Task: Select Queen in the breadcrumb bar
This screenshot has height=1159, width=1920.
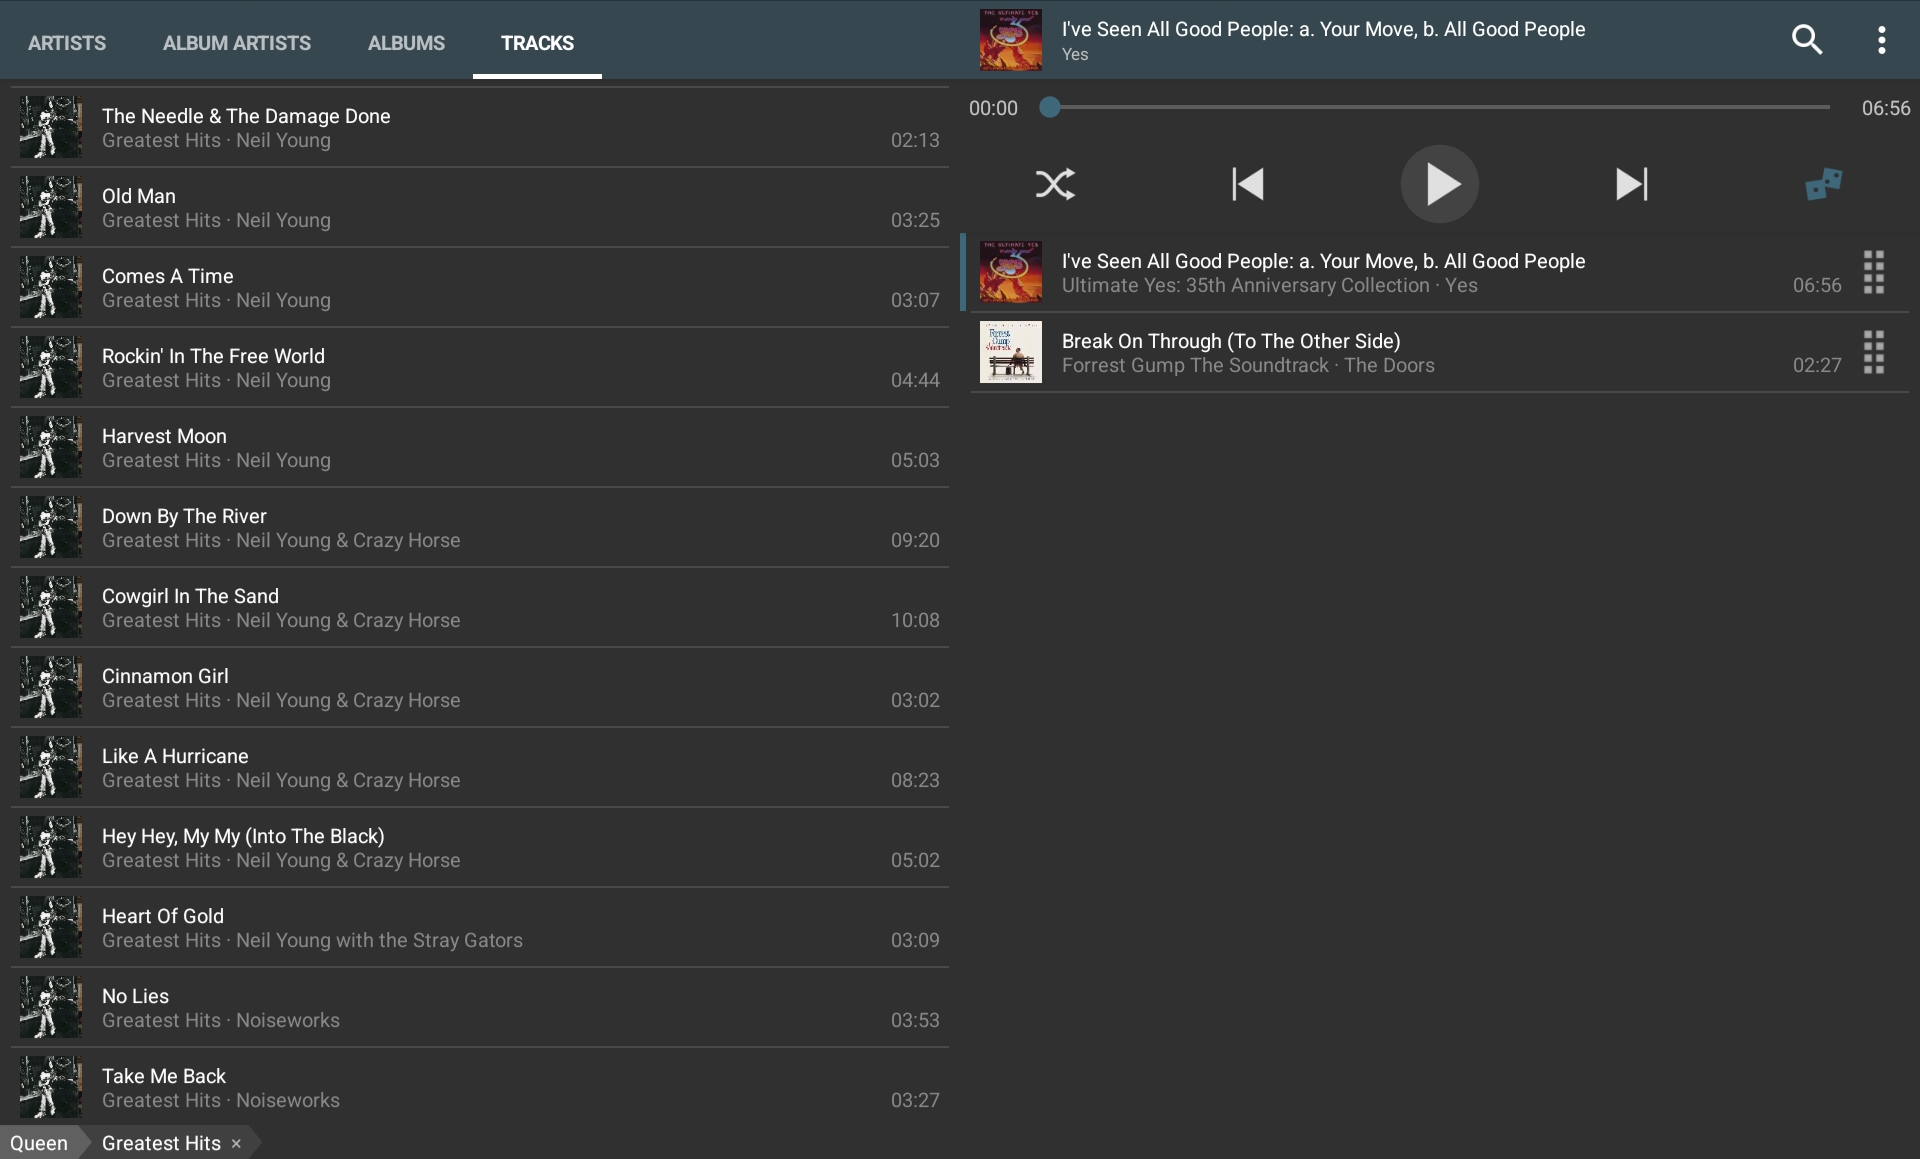Action: 40,1143
